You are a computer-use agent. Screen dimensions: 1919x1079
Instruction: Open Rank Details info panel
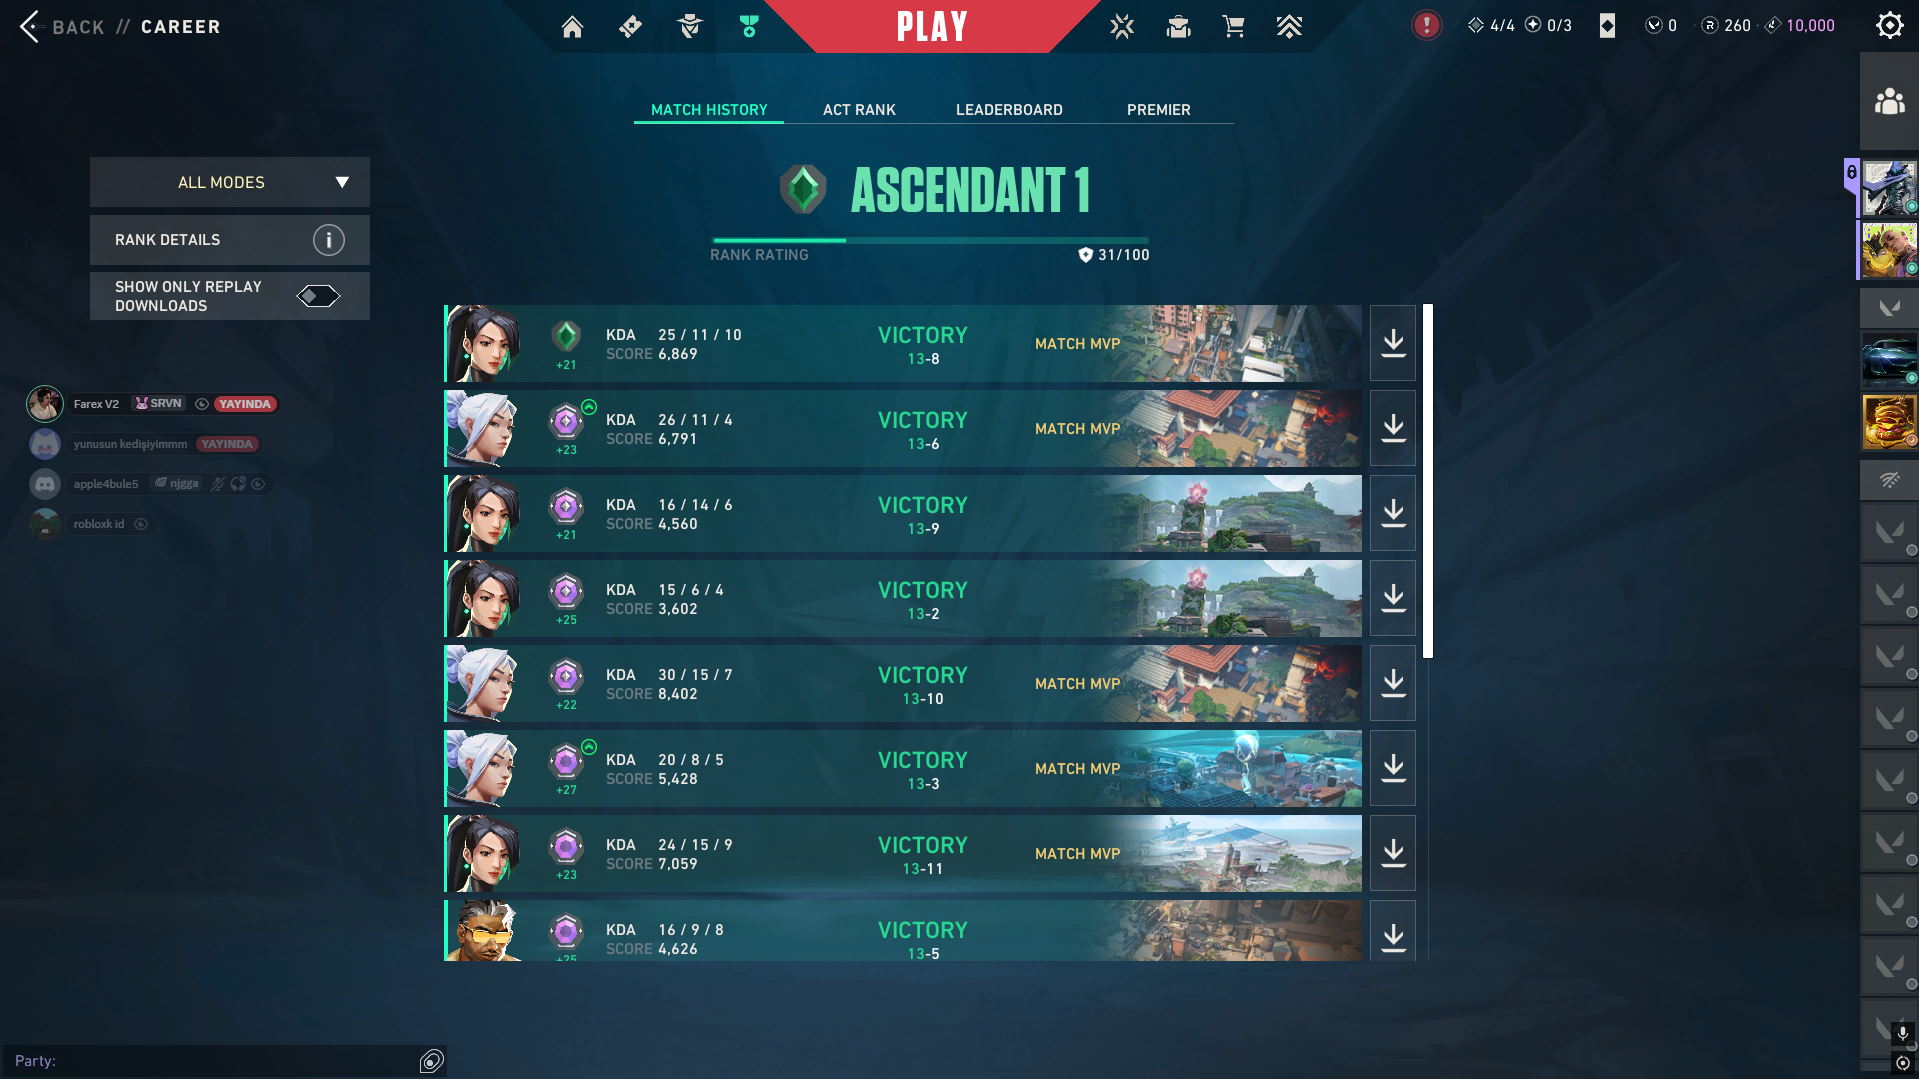click(230, 240)
